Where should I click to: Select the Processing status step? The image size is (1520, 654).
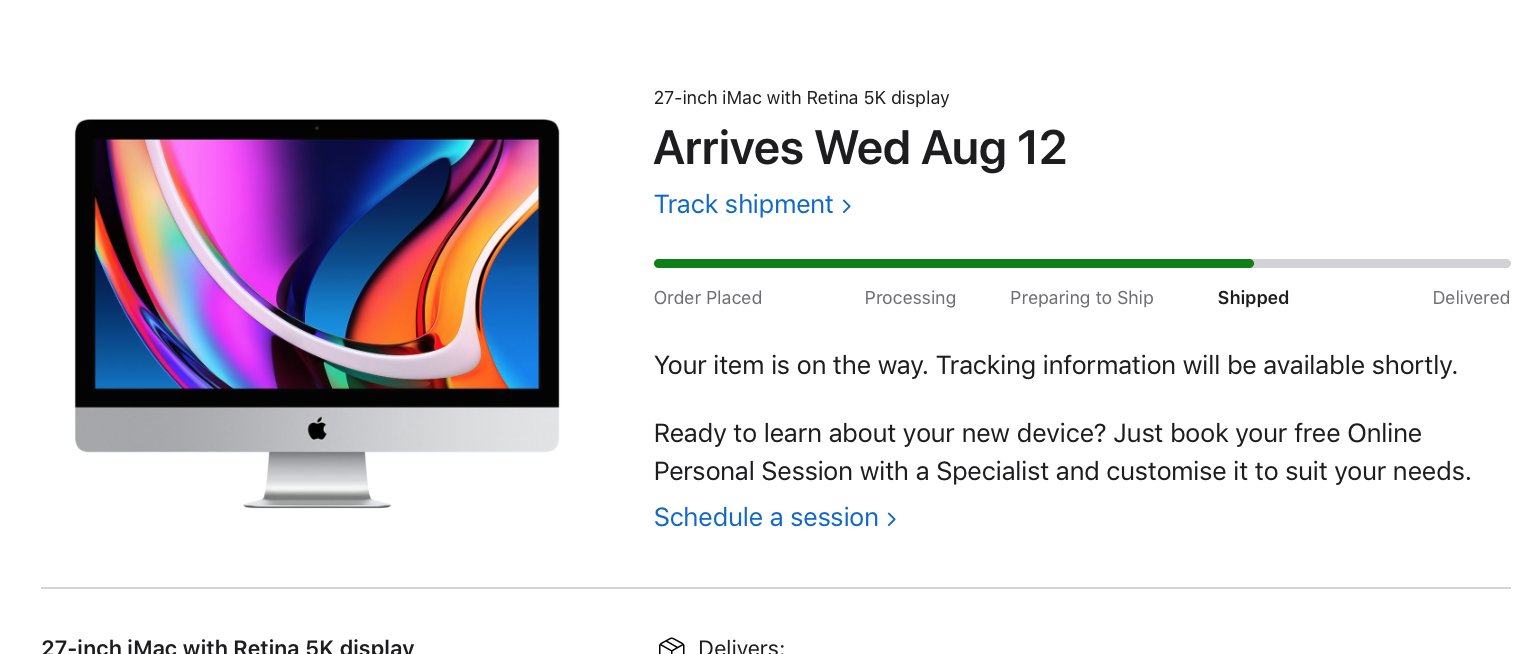coord(910,298)
